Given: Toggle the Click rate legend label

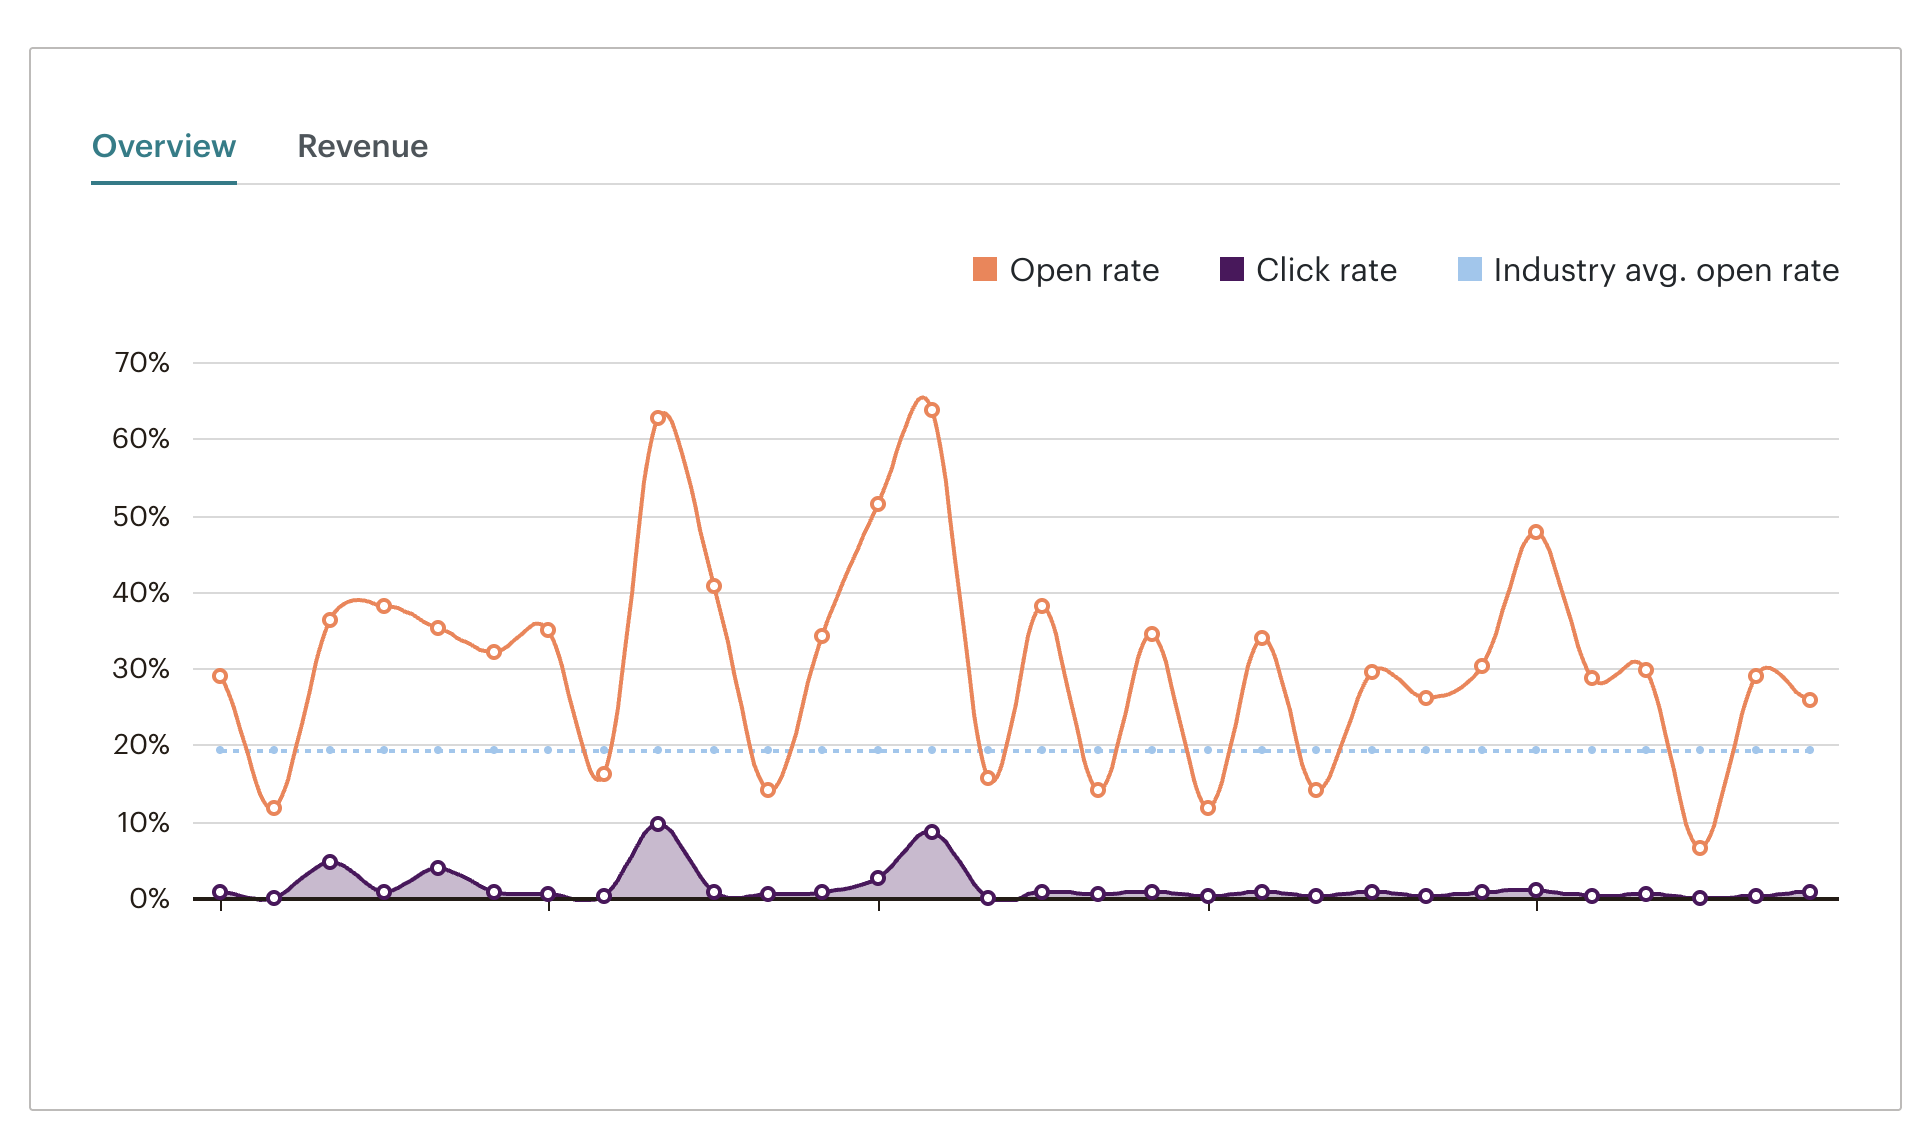Looking at the screenshot, I should (x=1326, y=270).
